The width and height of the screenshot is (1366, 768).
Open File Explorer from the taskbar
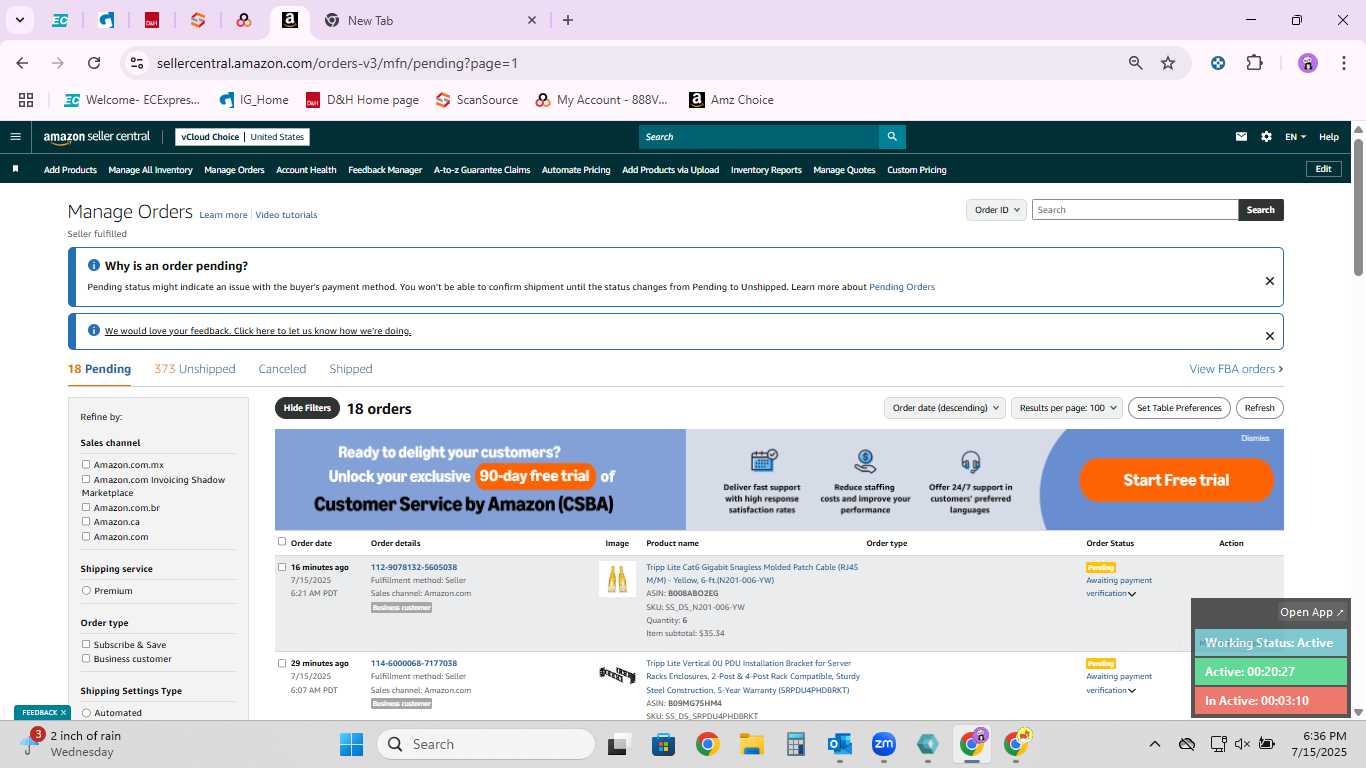click(752, 744)
